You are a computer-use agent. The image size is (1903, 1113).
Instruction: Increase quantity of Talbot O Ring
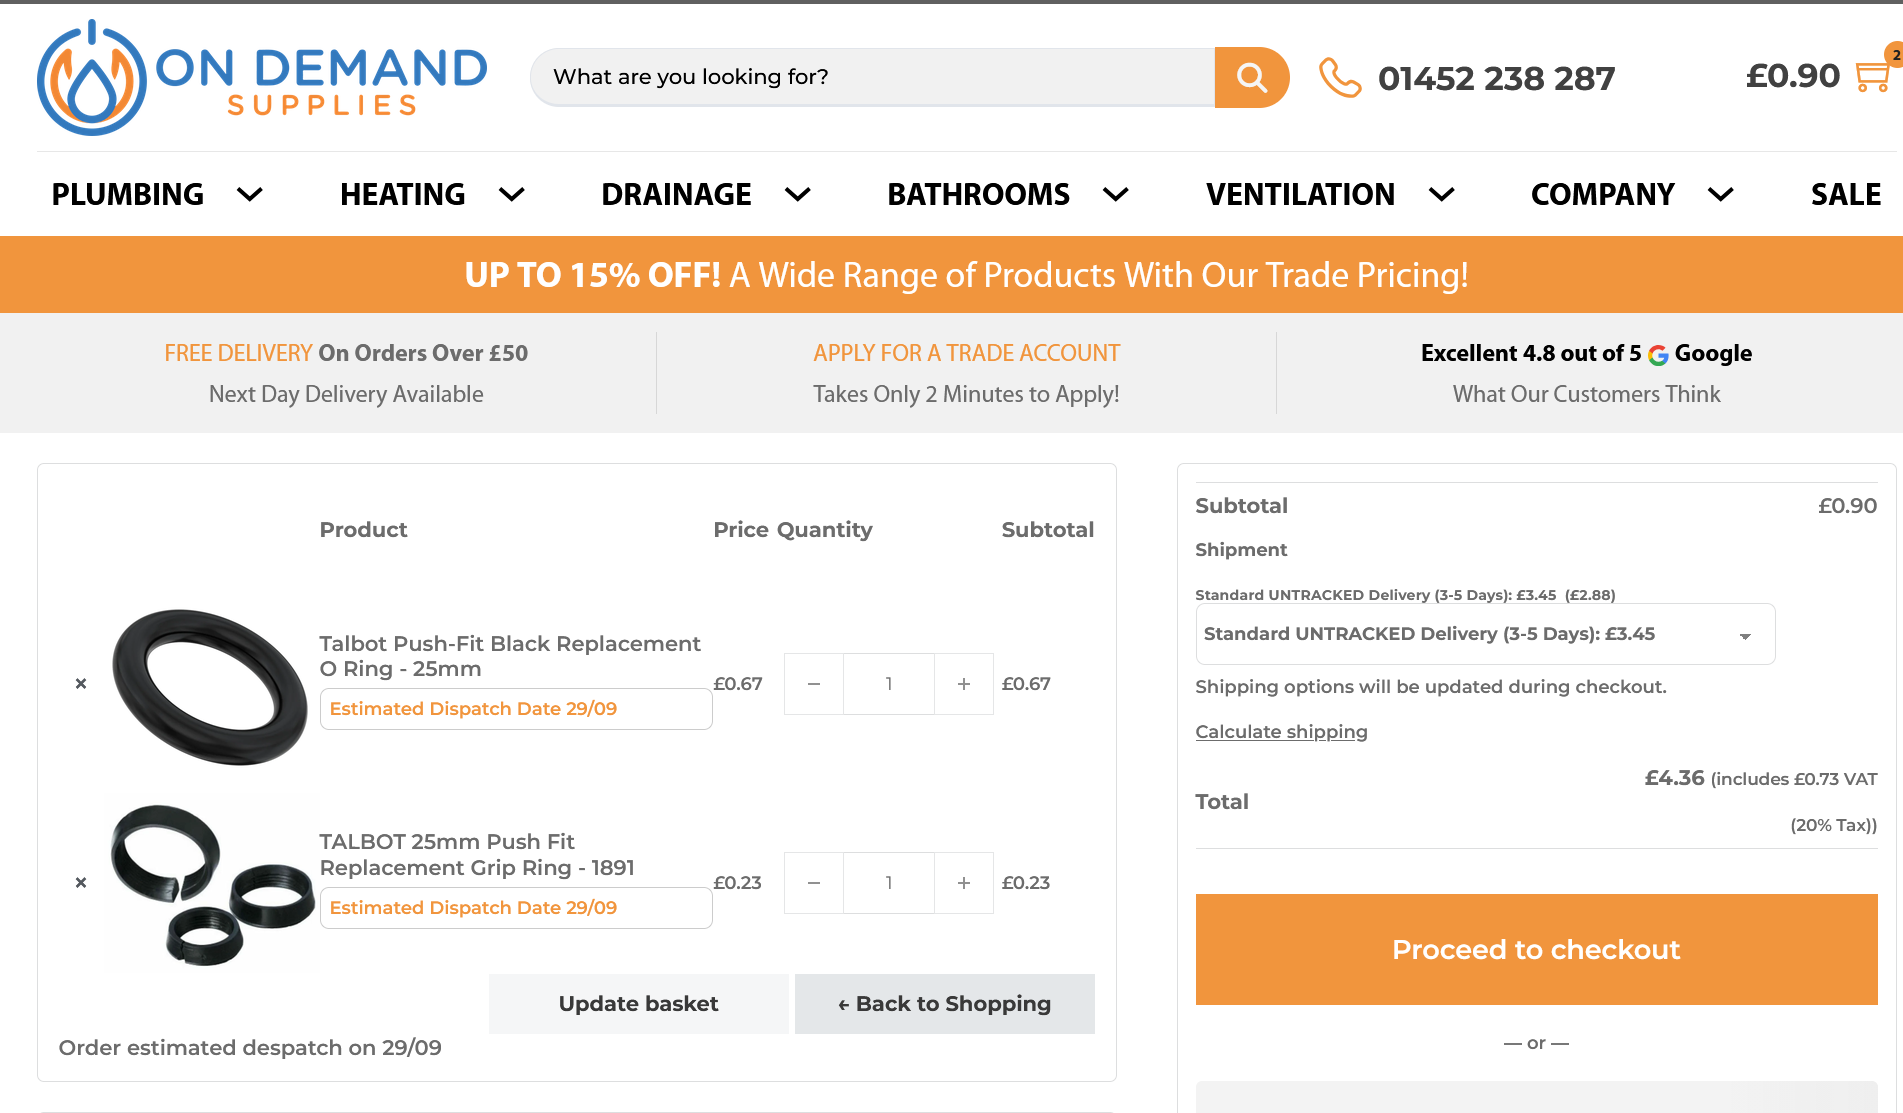(964, 684)
